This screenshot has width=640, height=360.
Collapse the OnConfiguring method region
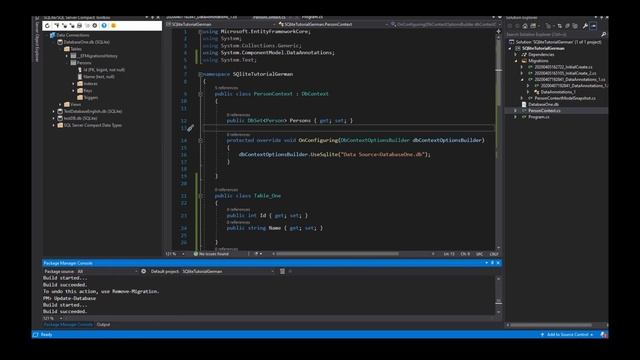tap(200, 140)
